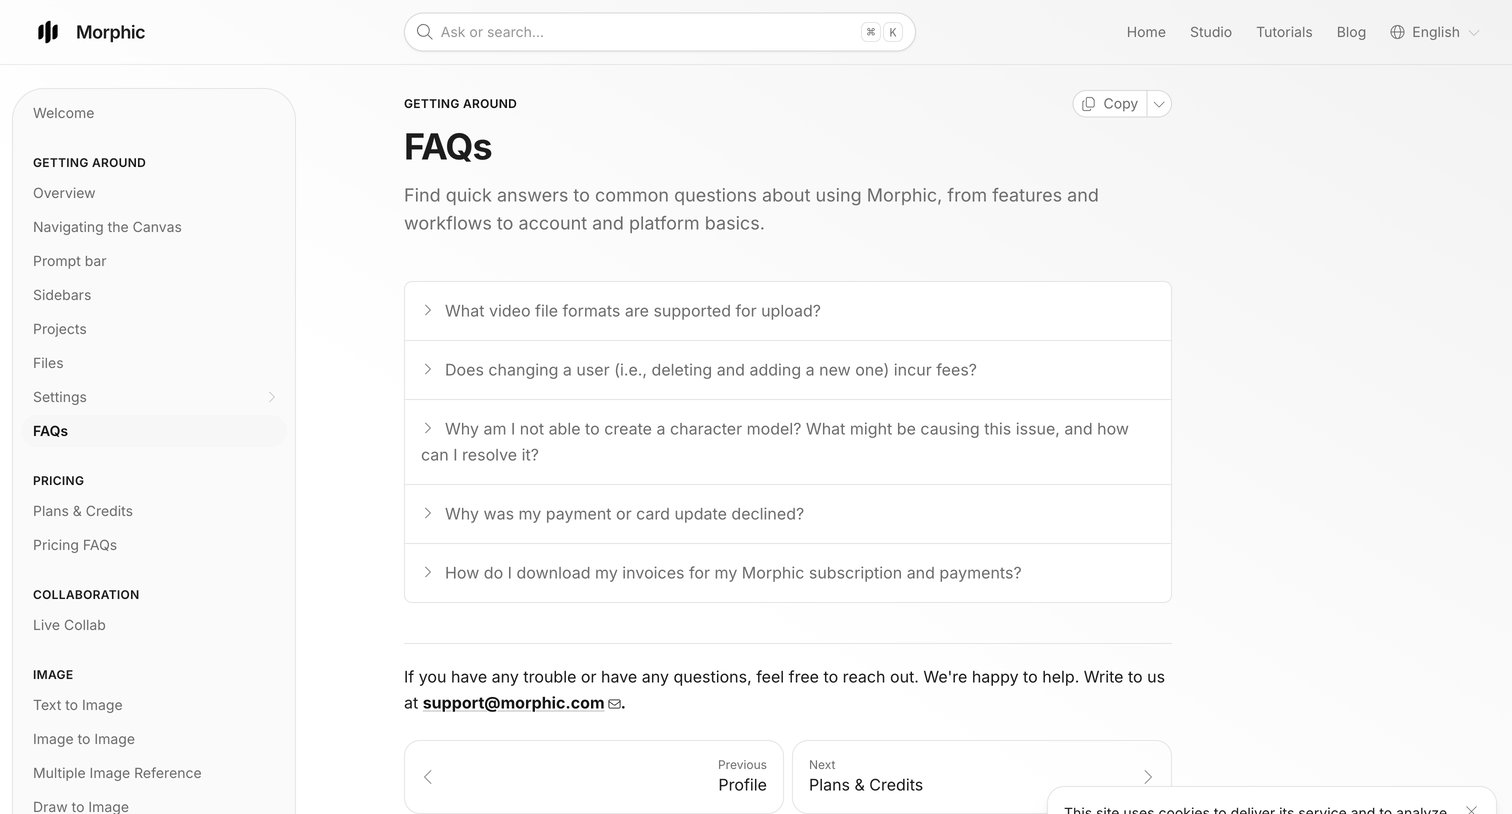Image resolution: width=1512 pixels, height=814 pixels.
Task: Expand the Settings sidebar chevron
Action: point(271,397)
